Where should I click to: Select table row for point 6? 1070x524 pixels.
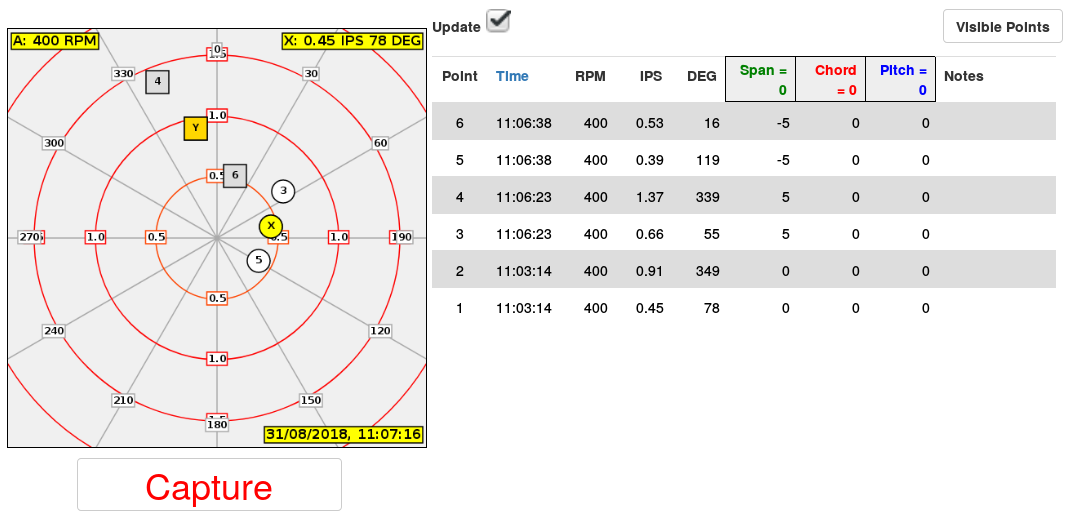pos(743,123)
